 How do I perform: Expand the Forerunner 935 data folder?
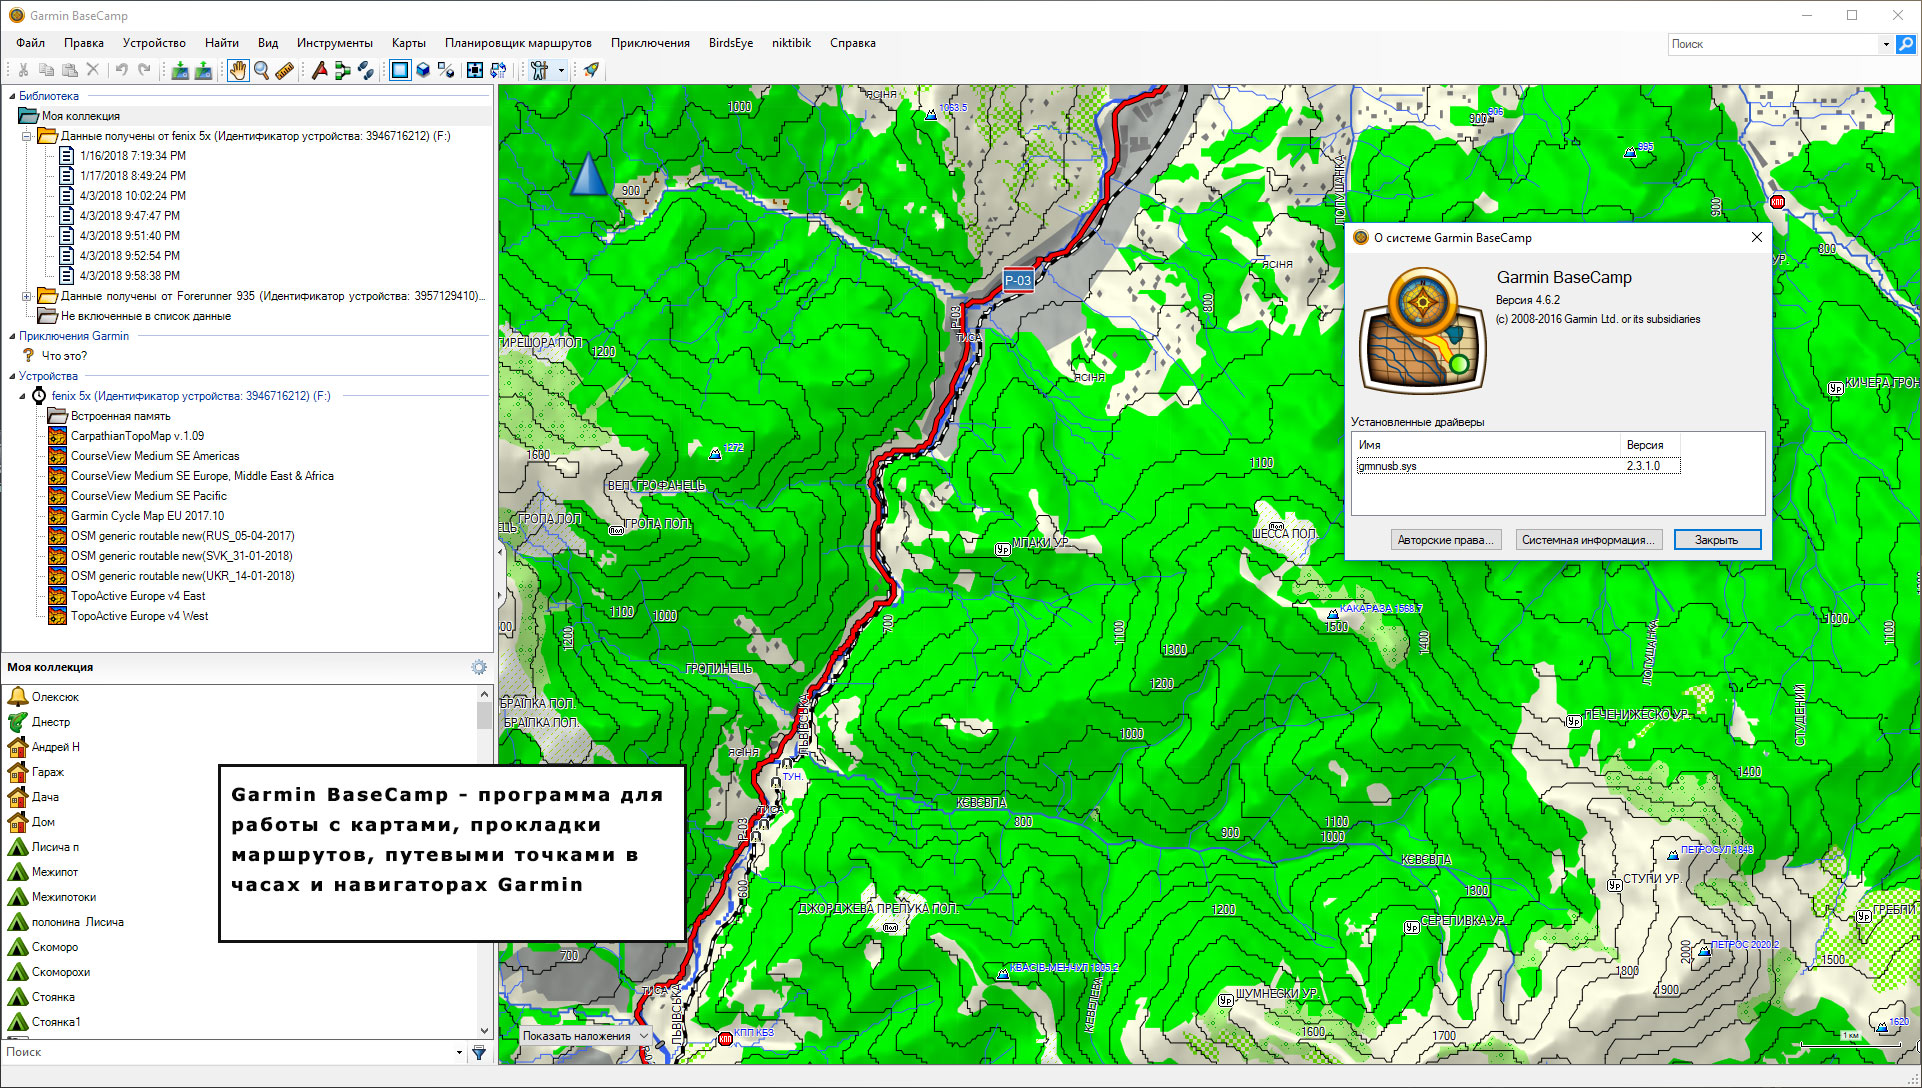[x=26, y=296]
